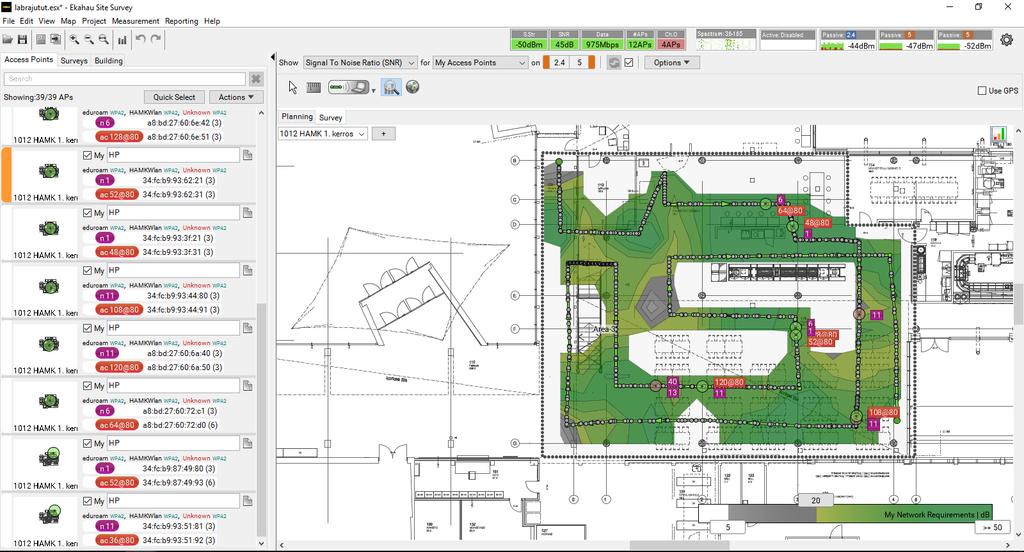Viewport: 1024px width, 552px height.
Task: Open the Measurement menu
Action: click(135, 21)
